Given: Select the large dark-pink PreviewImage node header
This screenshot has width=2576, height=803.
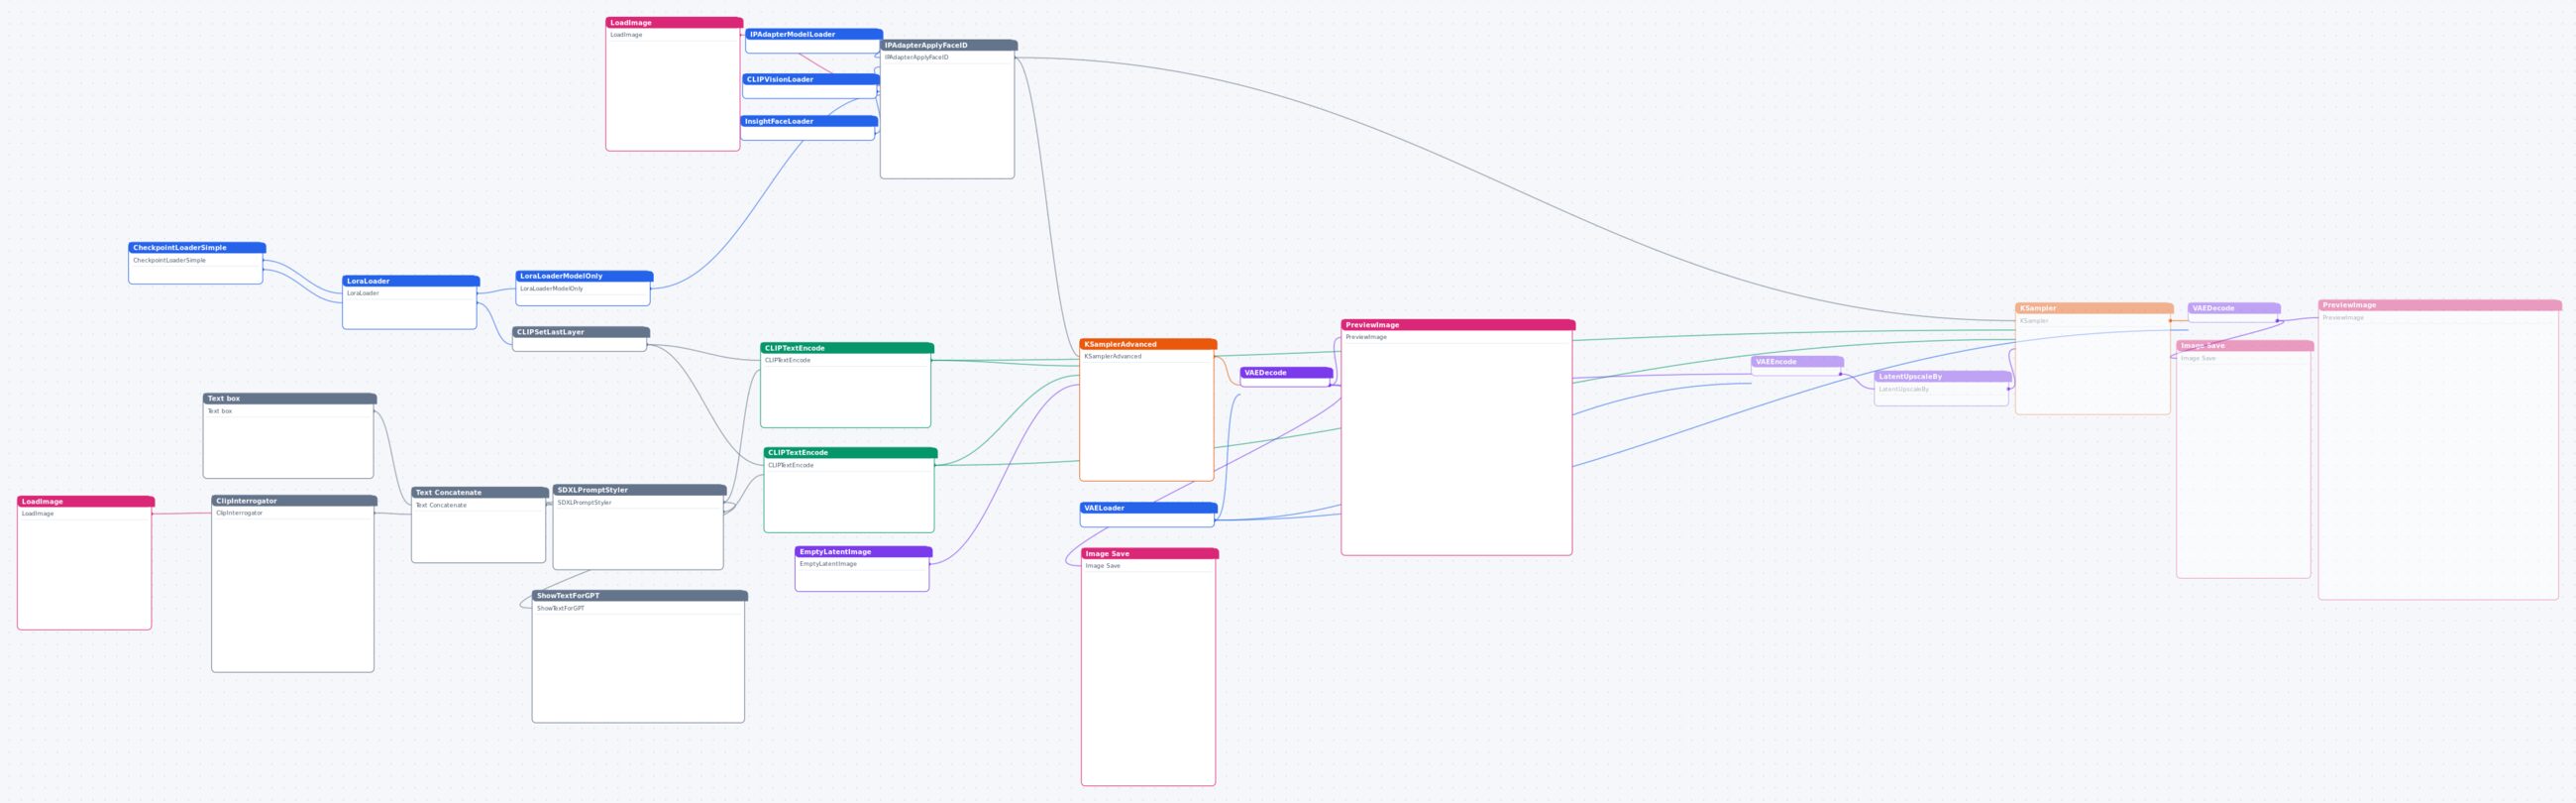Looking at the screenshot, I should (x=1458, y=325).
